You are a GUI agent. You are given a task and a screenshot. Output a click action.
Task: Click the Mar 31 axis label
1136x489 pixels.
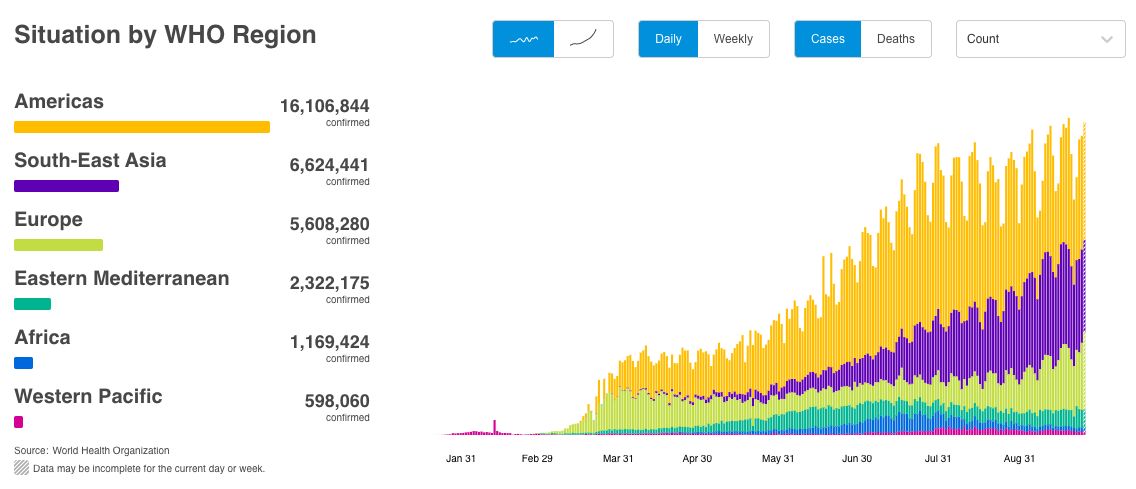click(618, 459)
